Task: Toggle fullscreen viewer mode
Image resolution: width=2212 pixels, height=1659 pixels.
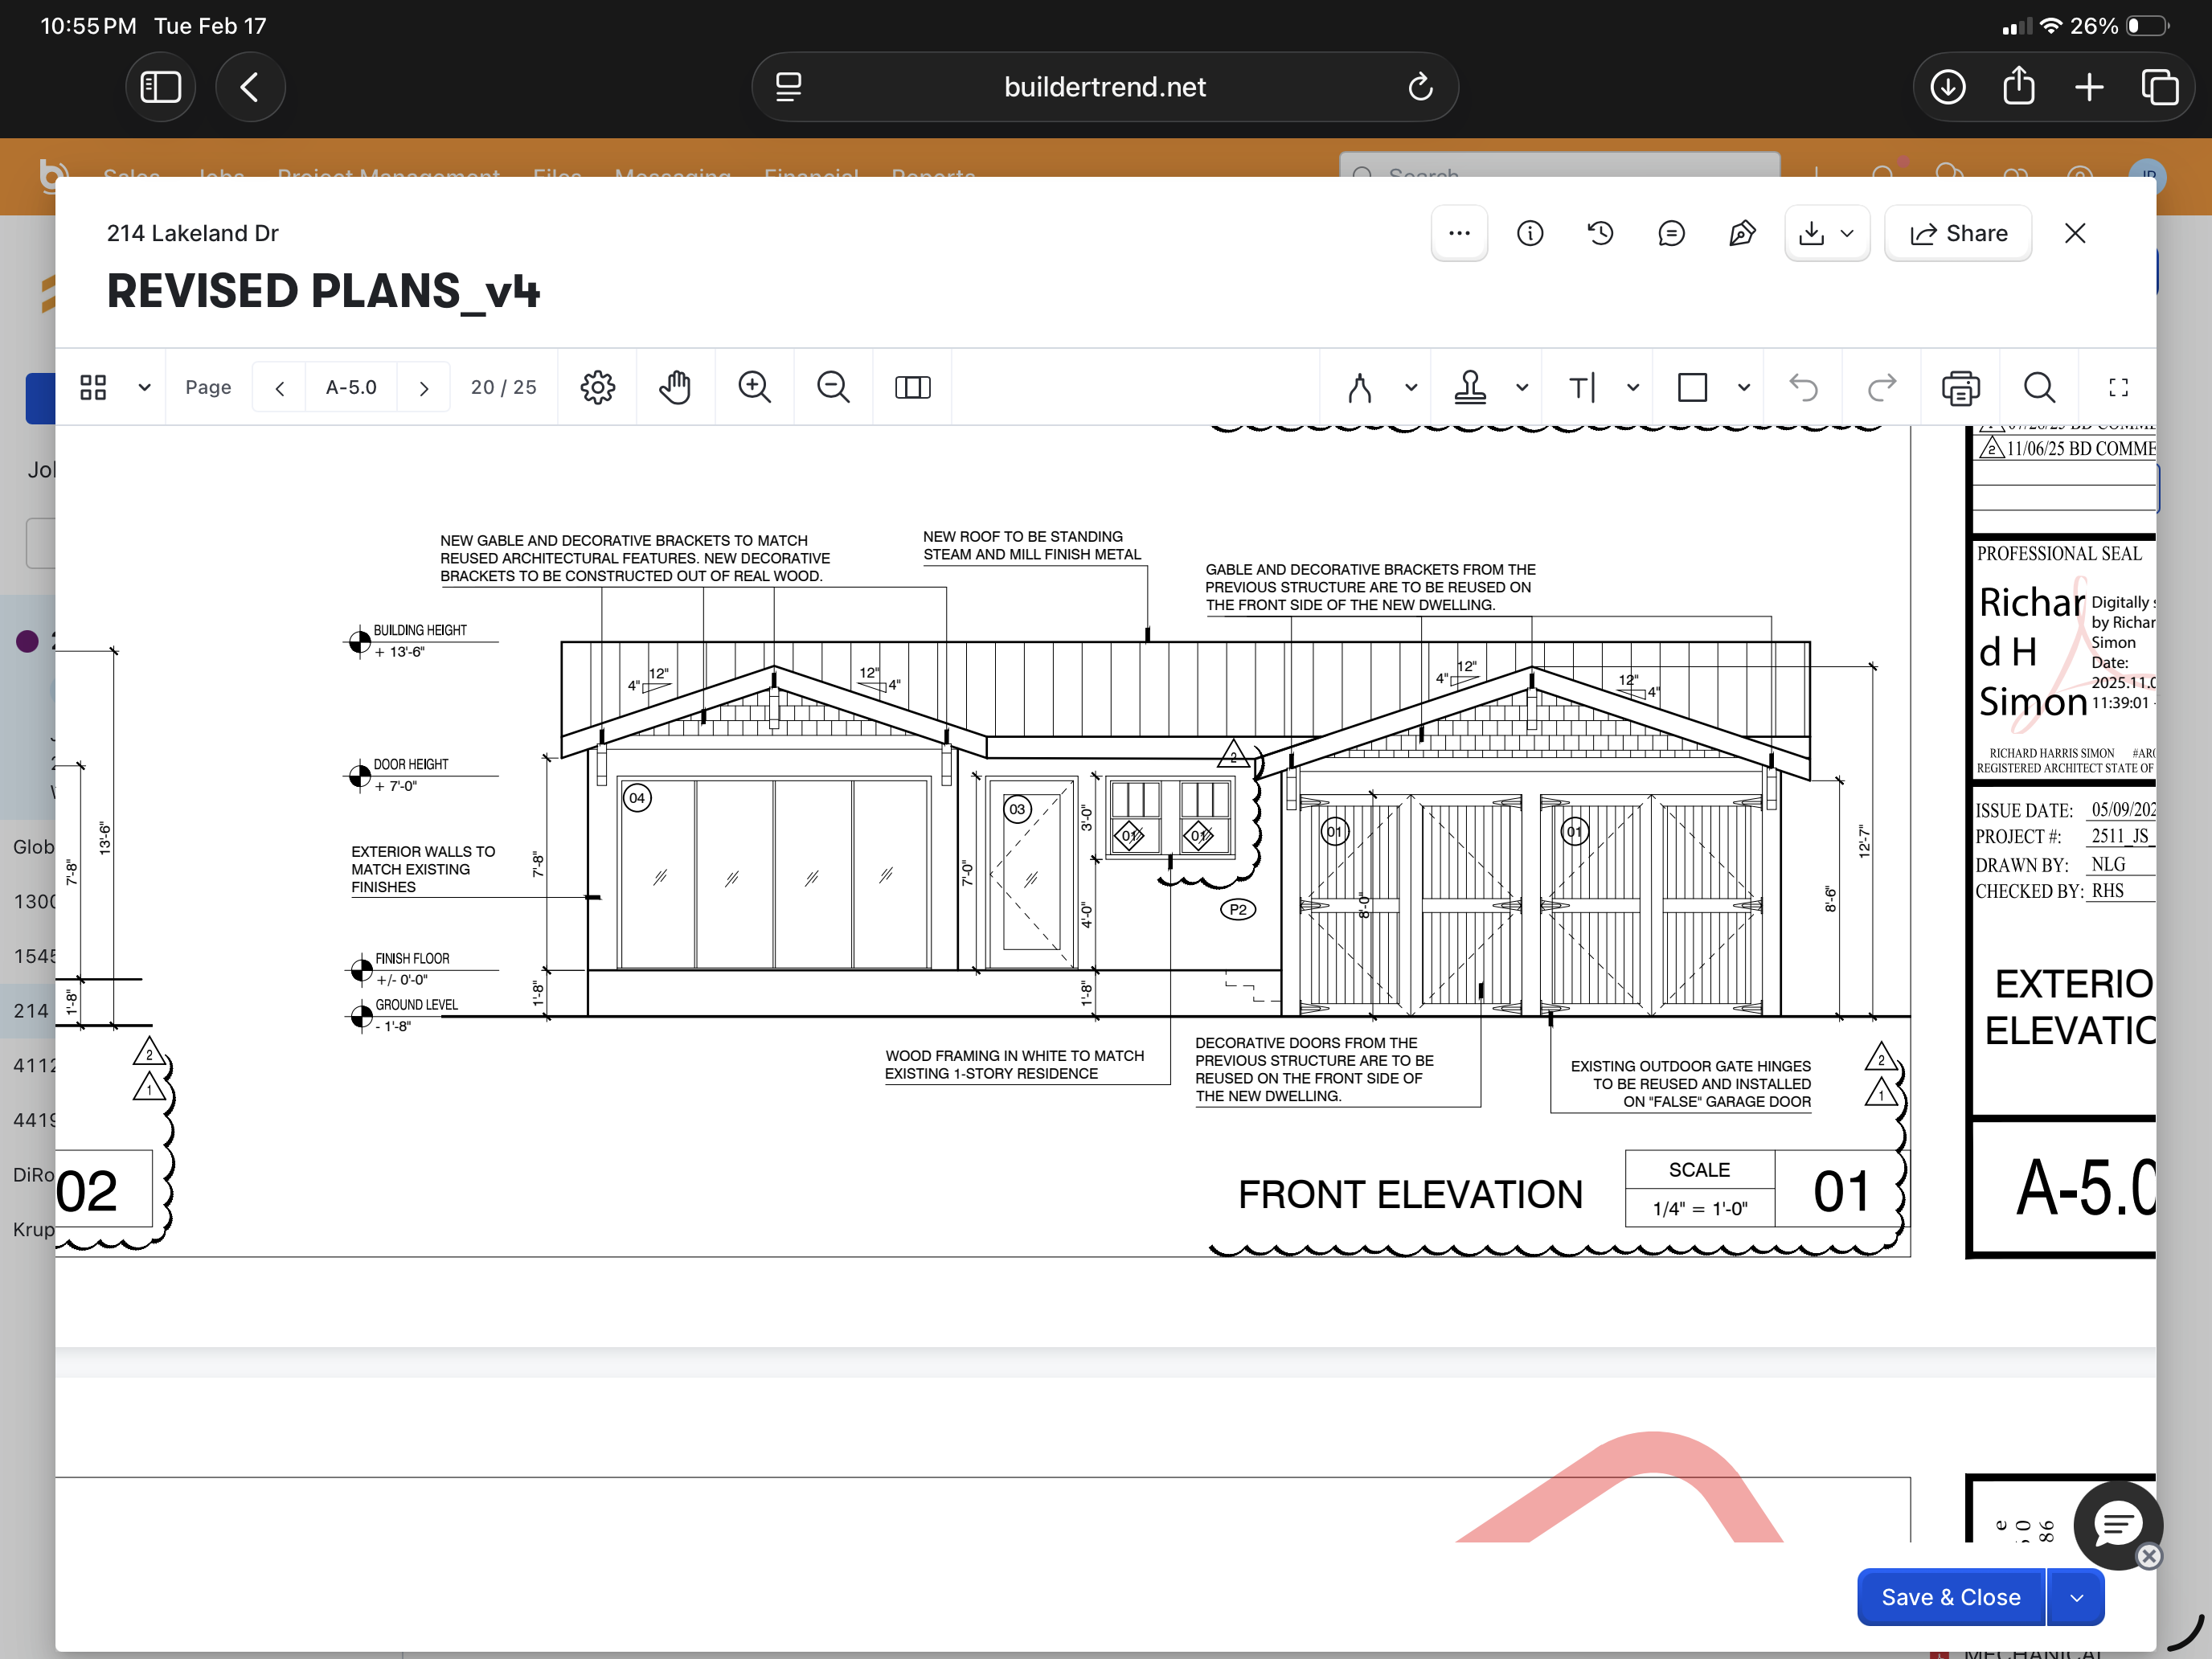Action: (x=2118, y=387)
